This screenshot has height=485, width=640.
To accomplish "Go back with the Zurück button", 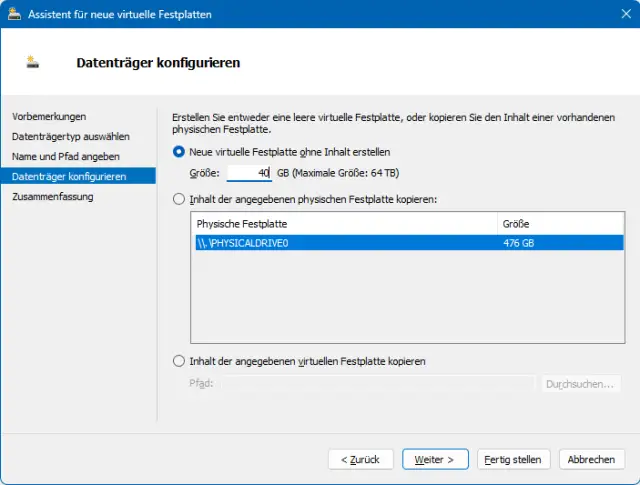I will pyautogui.click(x=360, y=459).
